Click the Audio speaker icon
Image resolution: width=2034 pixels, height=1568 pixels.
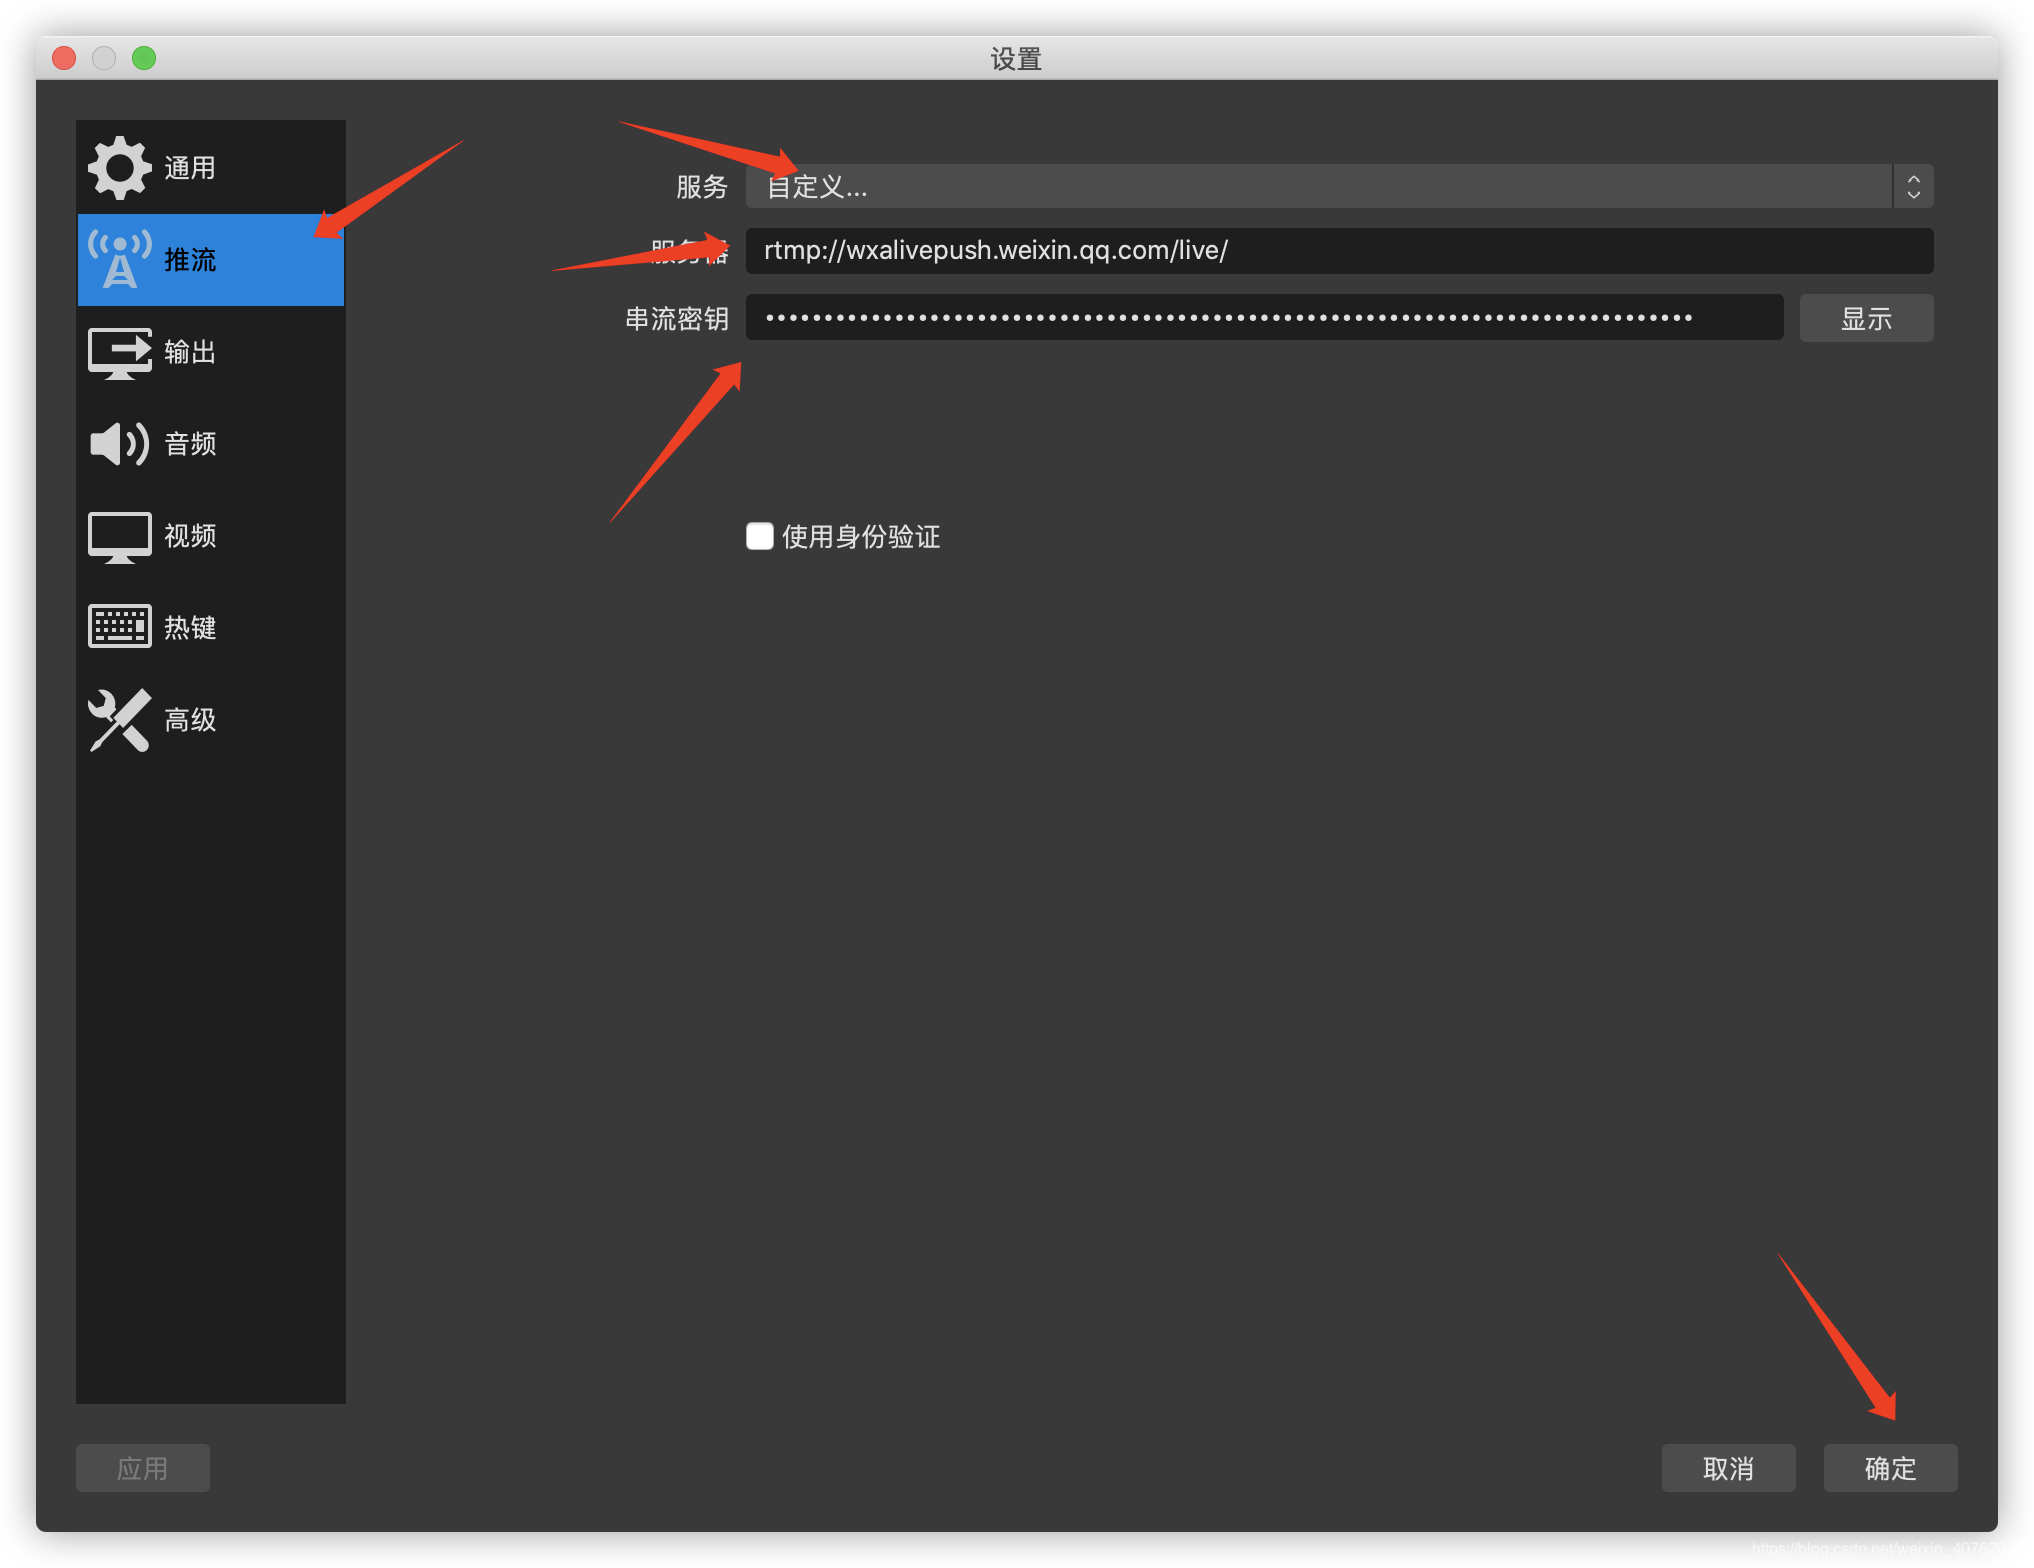119,443
